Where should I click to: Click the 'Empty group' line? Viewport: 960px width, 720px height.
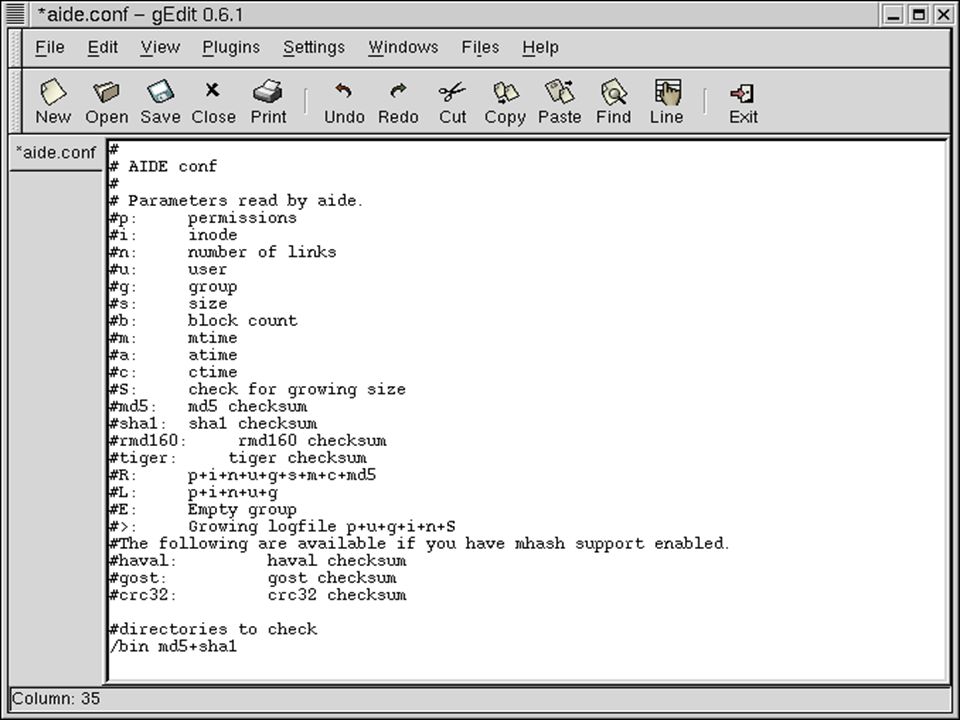coord(203,509)
